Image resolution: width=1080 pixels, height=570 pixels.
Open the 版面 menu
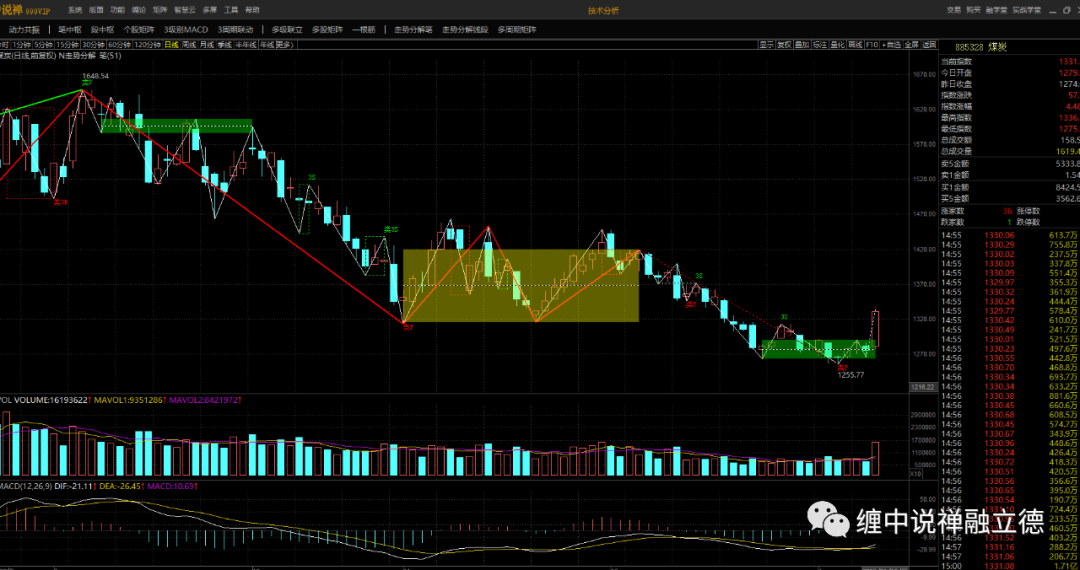tap(96, 10)
